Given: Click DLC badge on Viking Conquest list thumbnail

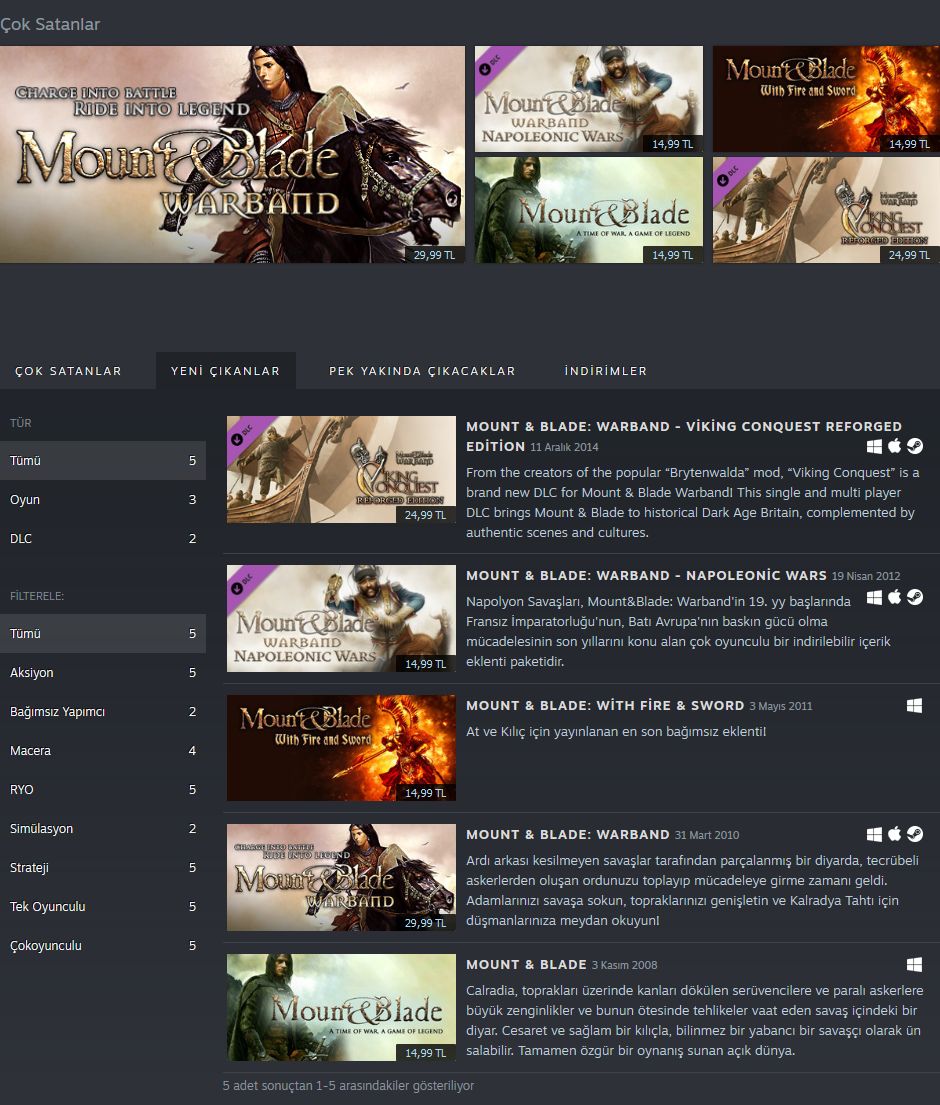Looking at the screenshot, I should pyautogui.click(x=245, y=434).
